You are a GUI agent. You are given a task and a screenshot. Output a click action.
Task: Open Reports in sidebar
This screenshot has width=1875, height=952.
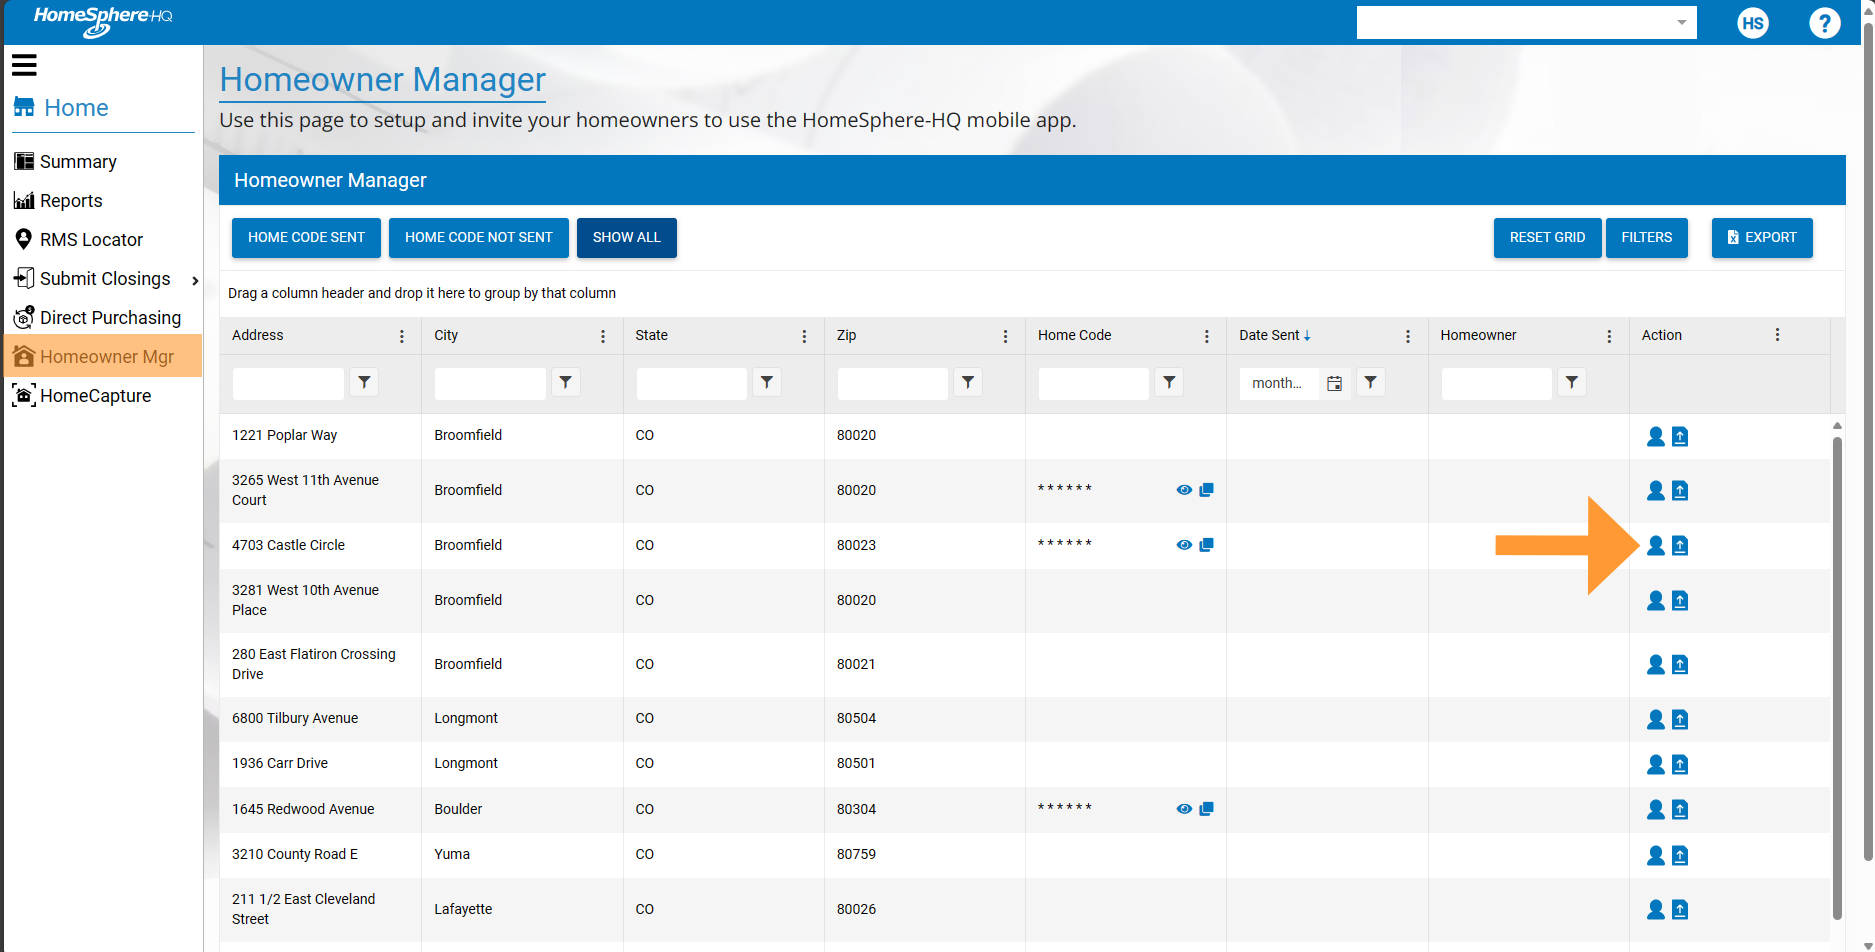[58, 201]
